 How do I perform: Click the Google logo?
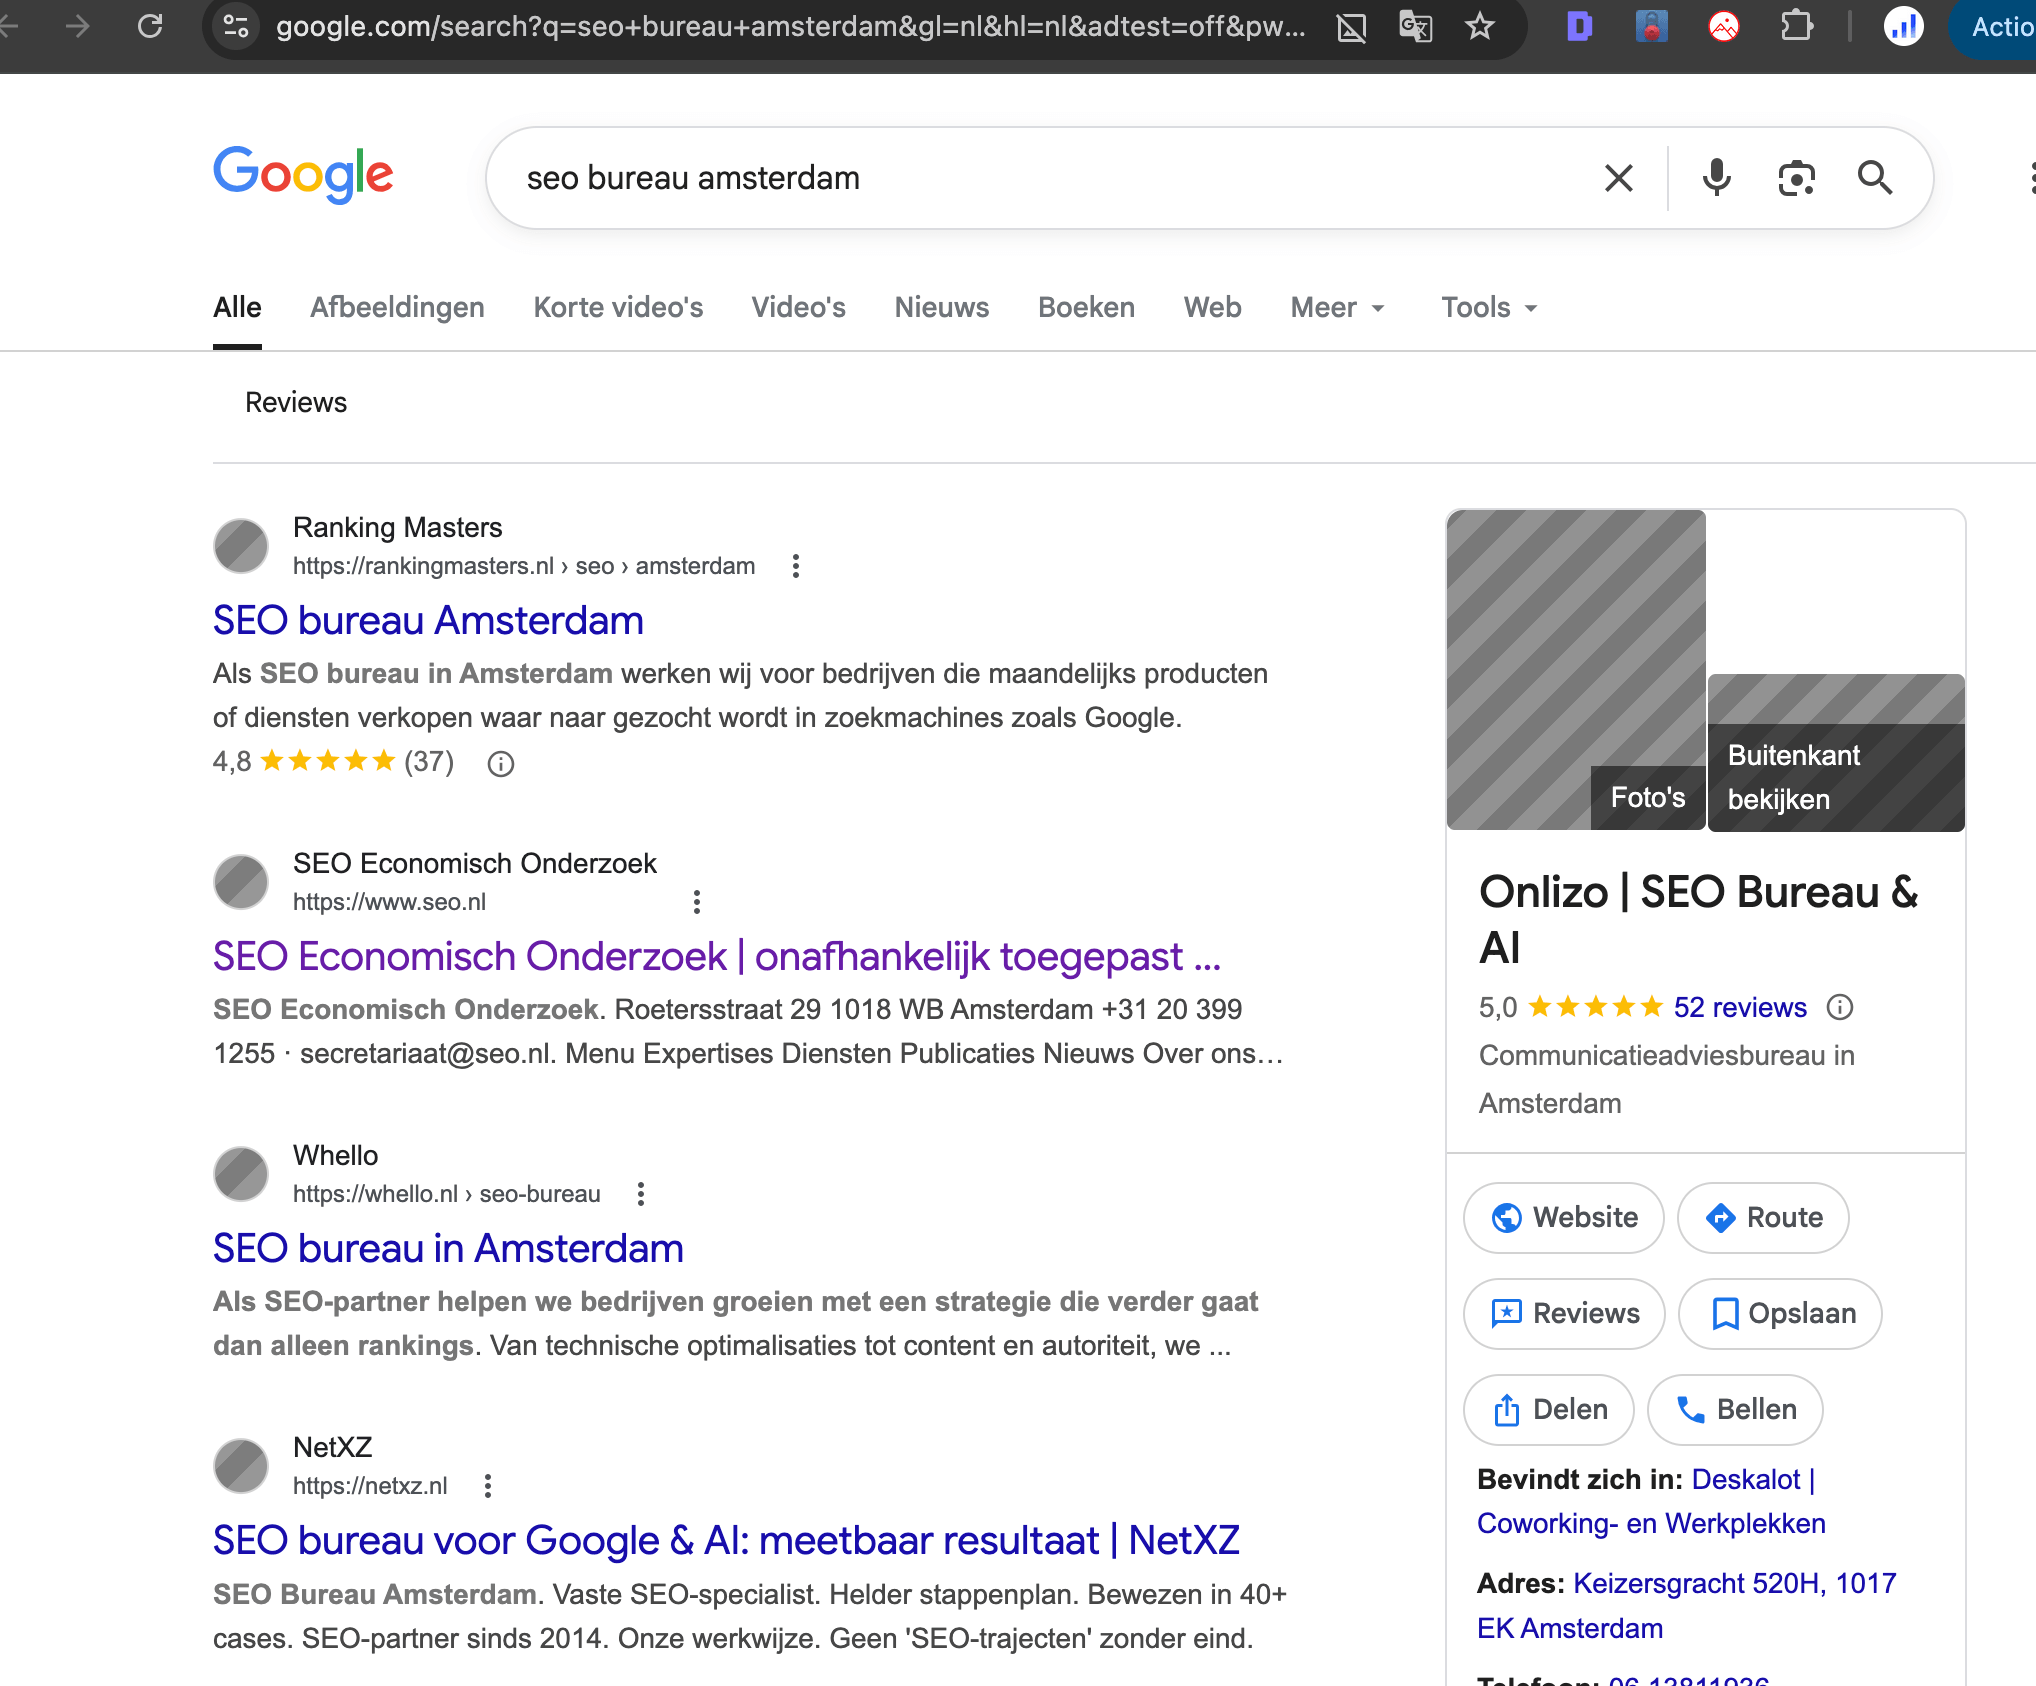(x=303, y=176)
